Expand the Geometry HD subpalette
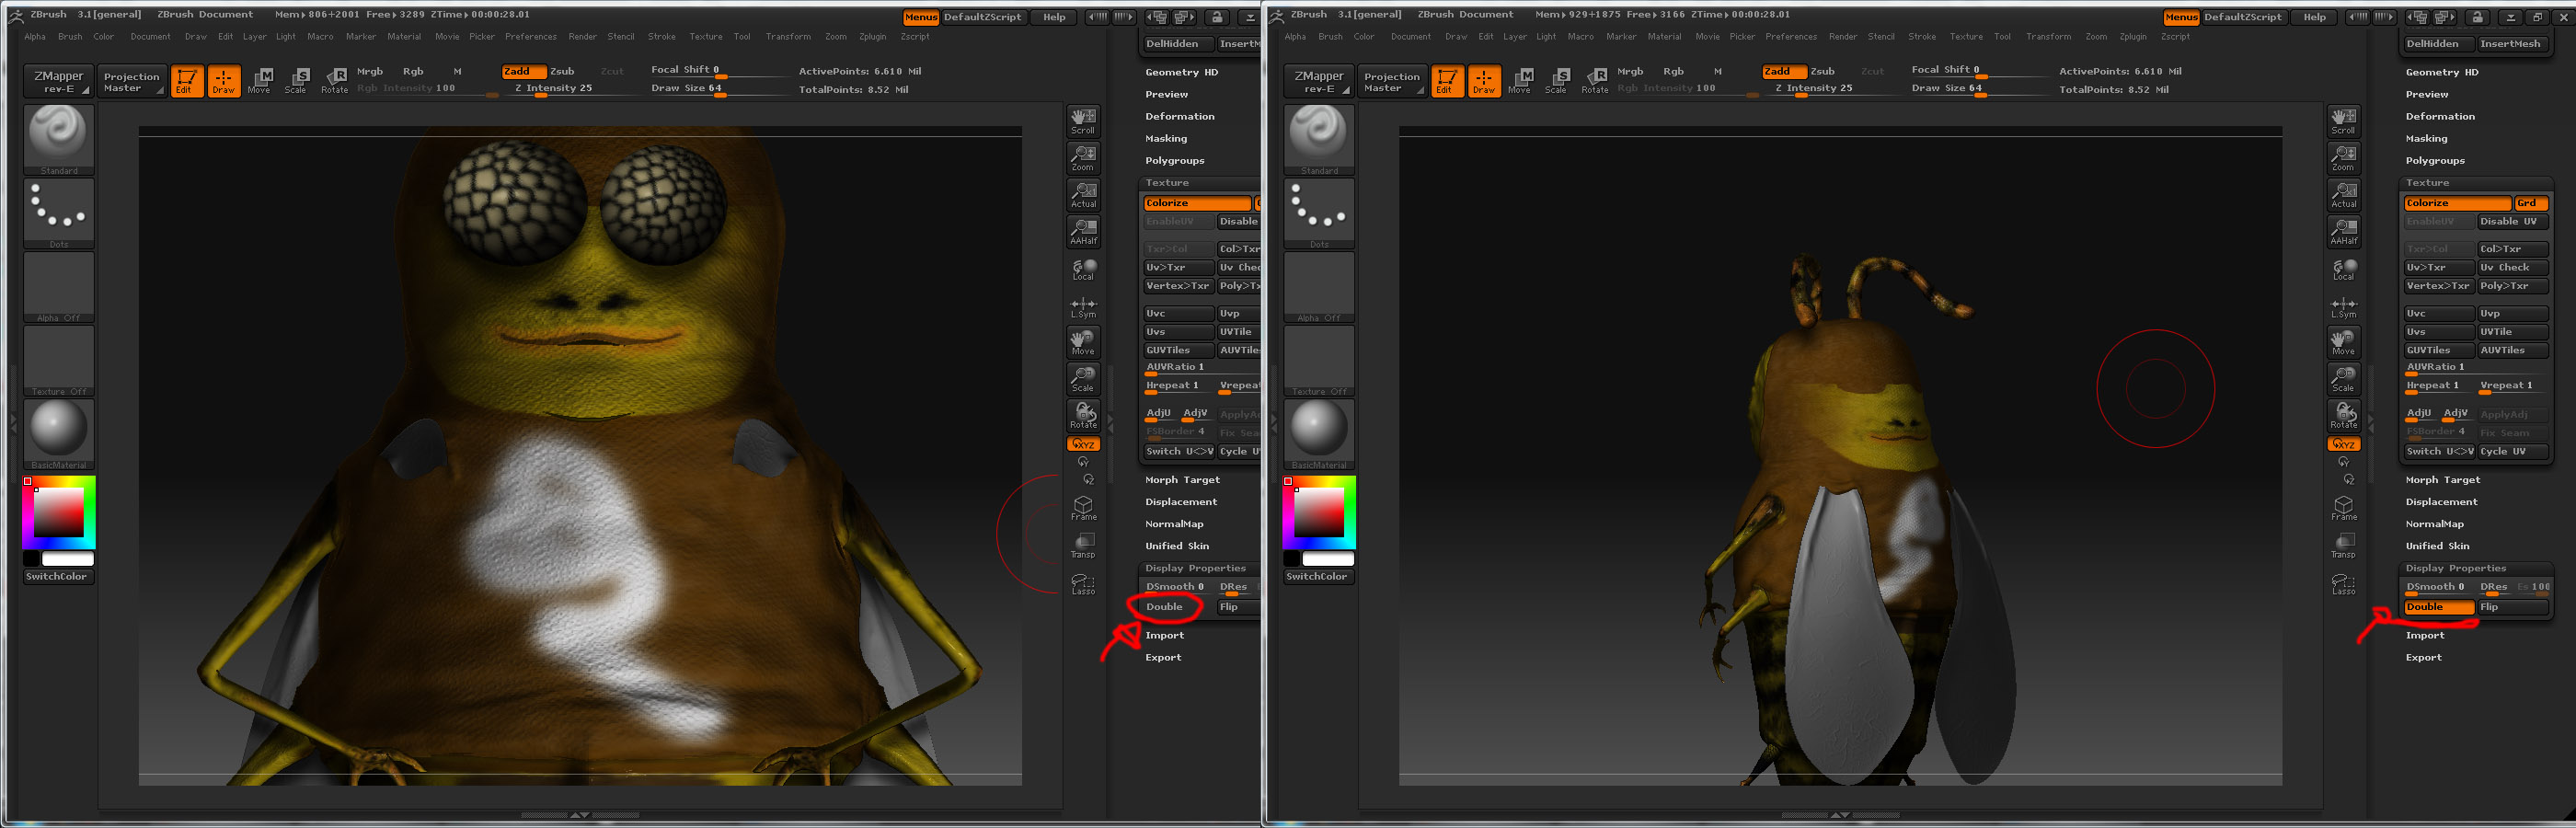The width and height of the screenshot is (2576, 828). pos(1180,71)
